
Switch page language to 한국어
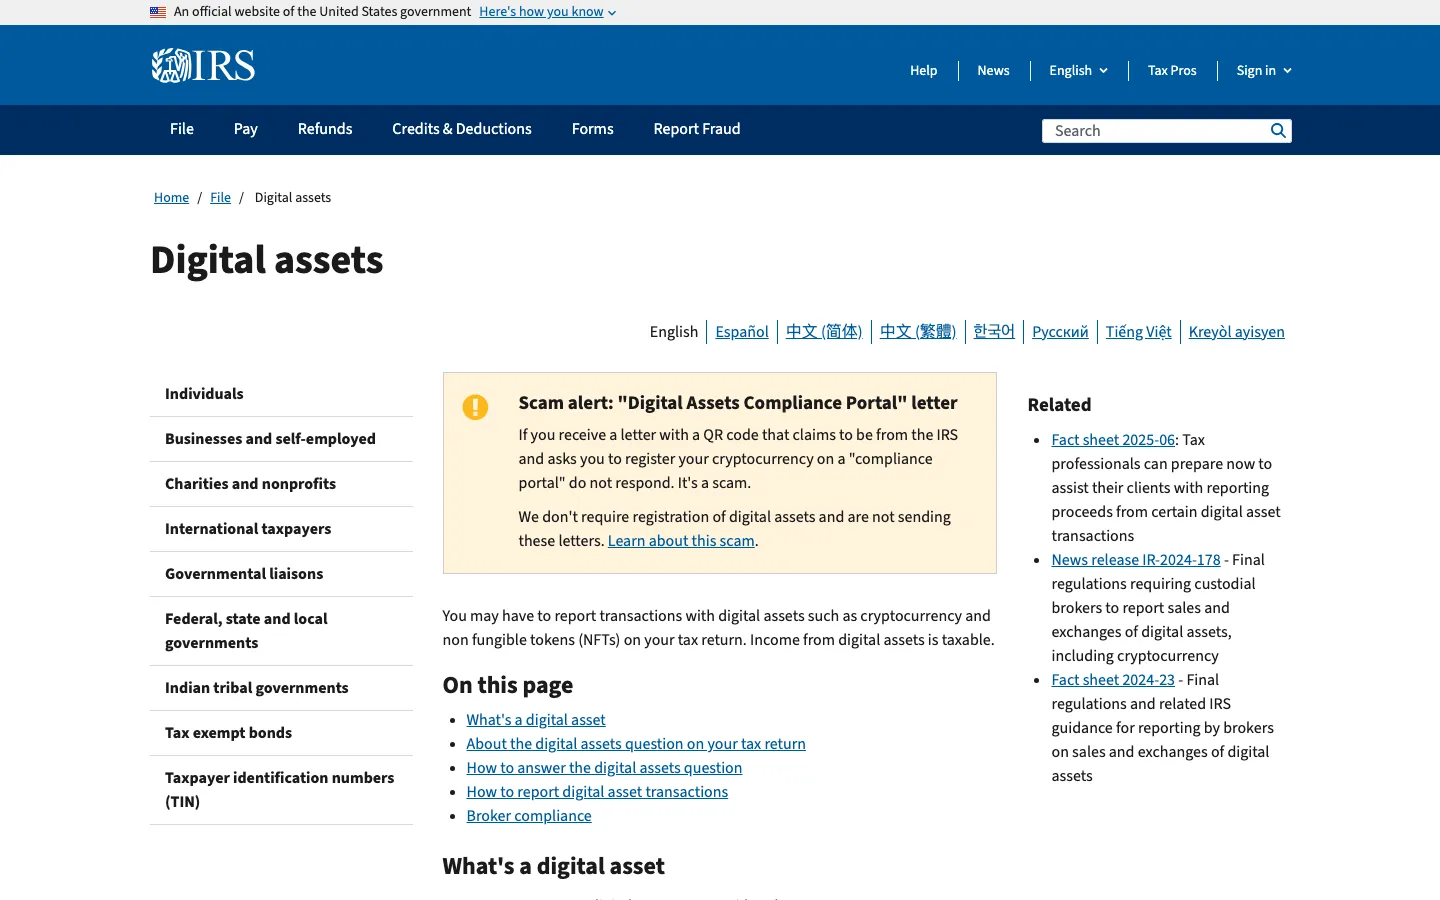click(994, 332)
